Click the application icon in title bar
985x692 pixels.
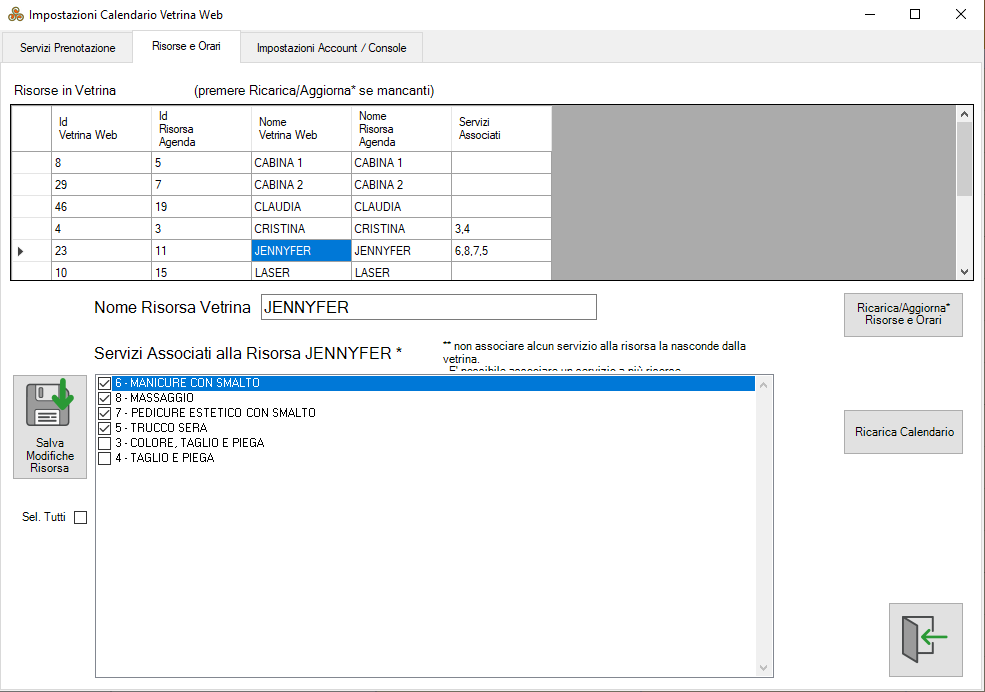pyautogui.click(x=15, y=15)
